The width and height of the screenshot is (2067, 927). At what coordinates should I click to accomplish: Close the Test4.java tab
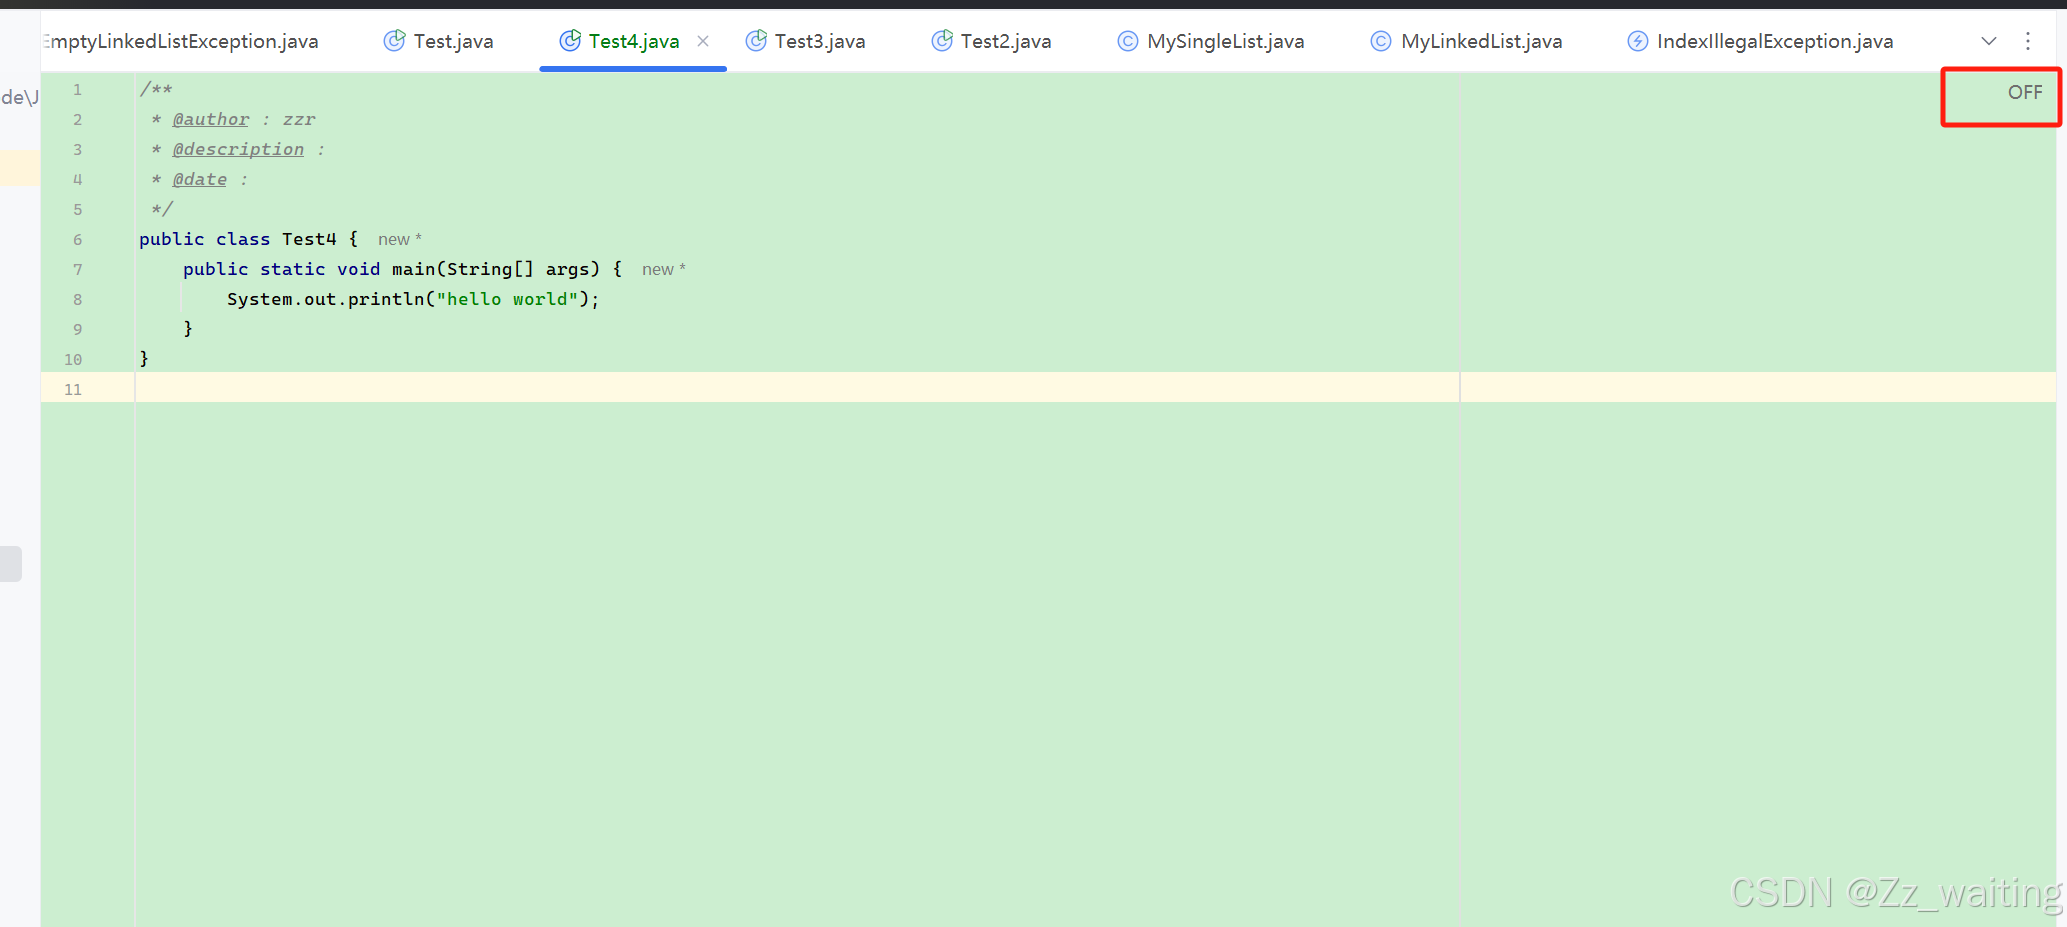703,41
